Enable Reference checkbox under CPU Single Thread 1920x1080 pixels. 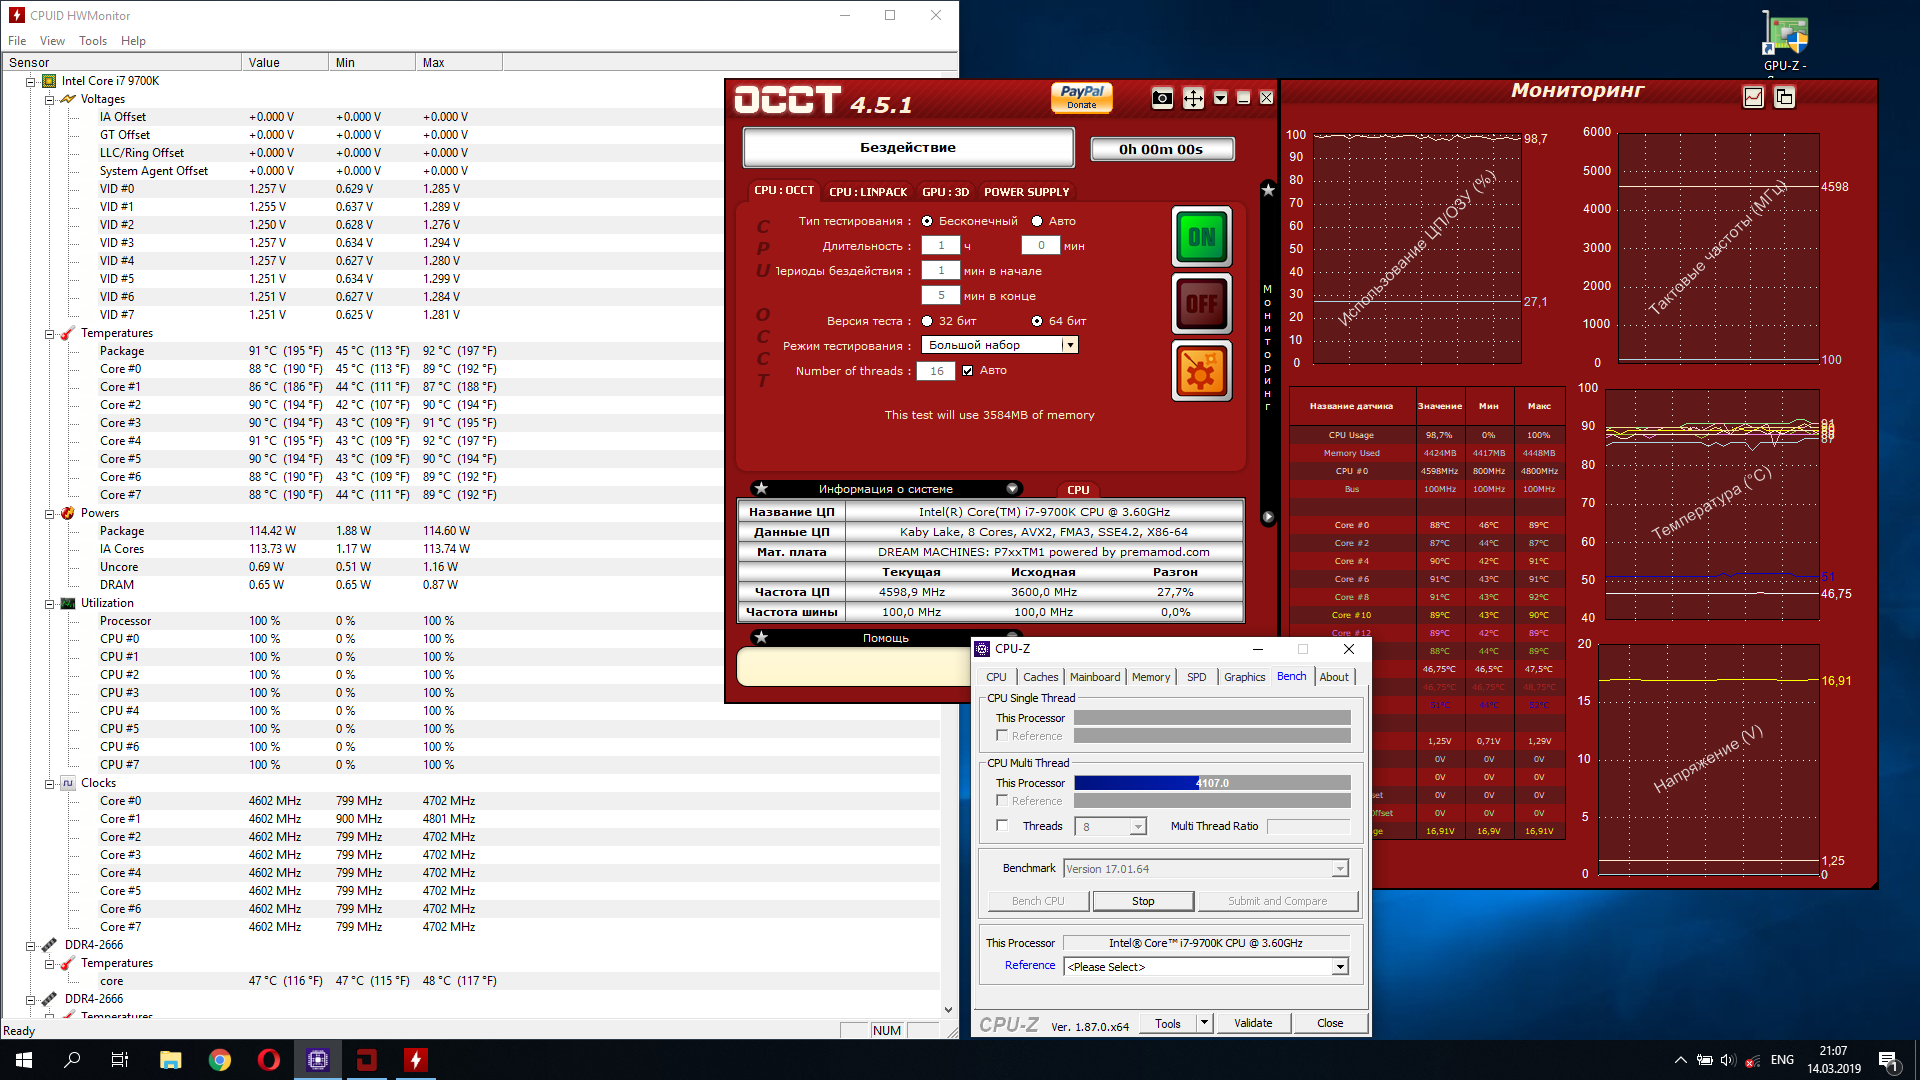coord(1002,735)
